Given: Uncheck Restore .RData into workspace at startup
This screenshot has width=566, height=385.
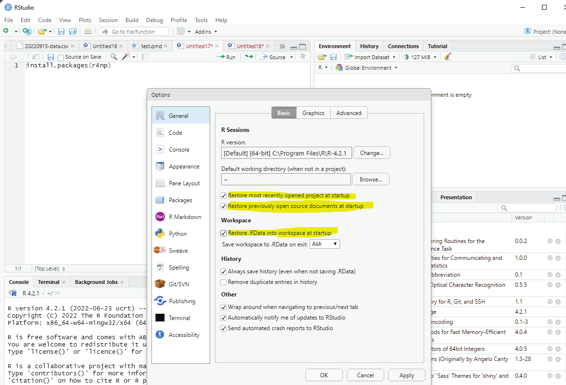Looking at the screenshot, I should [x=223, y=233].
